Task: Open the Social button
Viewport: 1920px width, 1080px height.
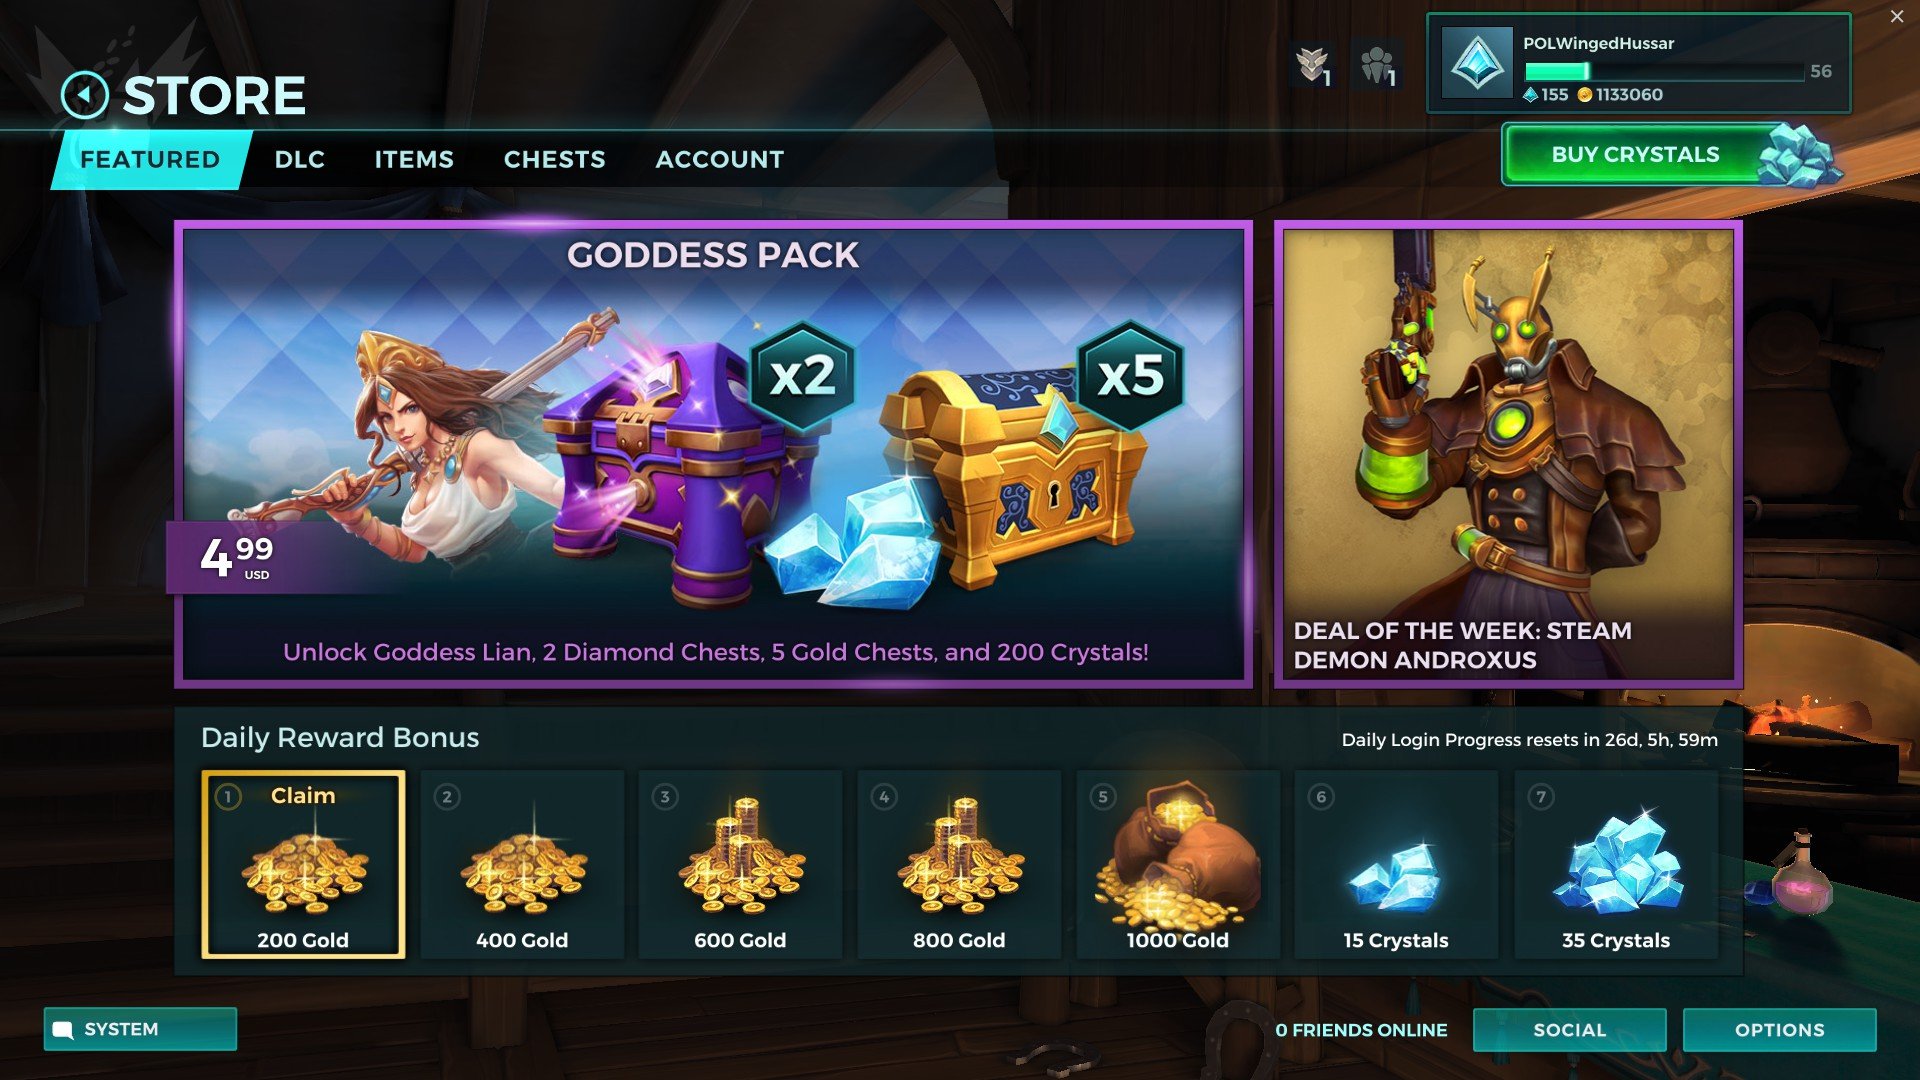Action: pyautogui.click(x=1570, y=1030)
